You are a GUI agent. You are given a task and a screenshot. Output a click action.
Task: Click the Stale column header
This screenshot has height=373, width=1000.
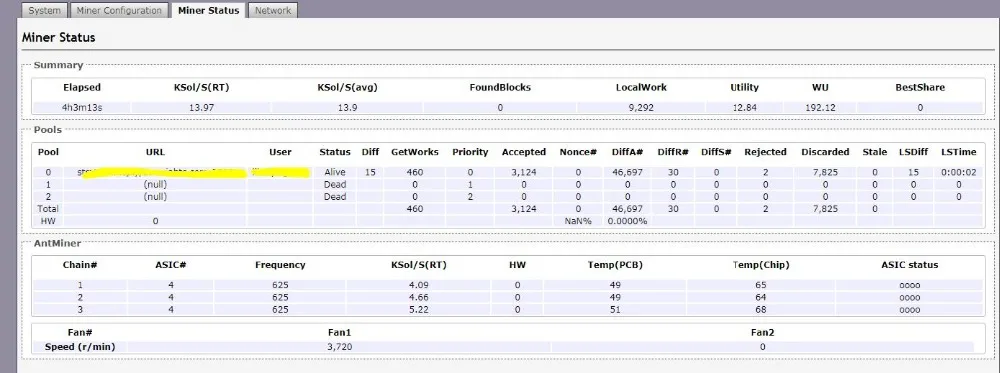click(874, 152)
